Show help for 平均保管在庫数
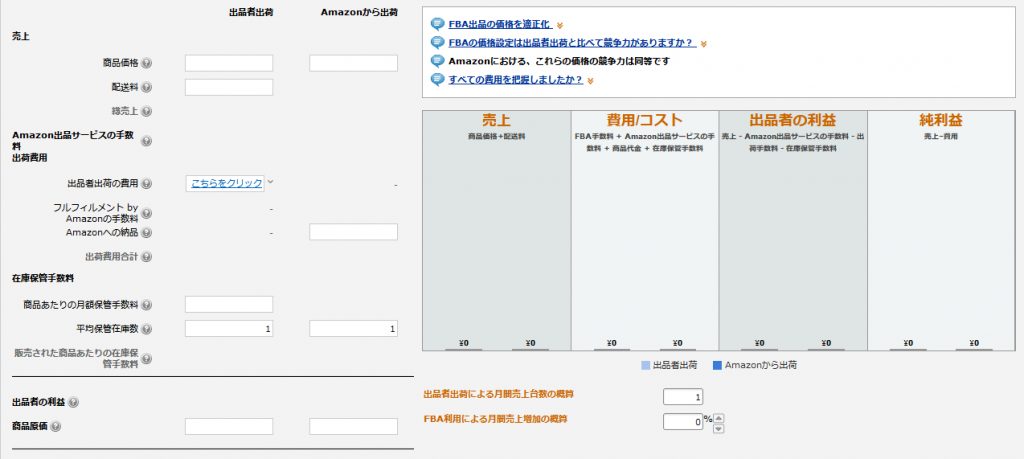The image size is (1024, 459). point(146,329)
